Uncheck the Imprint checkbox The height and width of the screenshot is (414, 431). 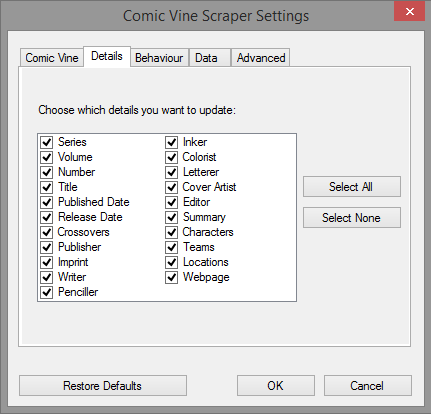point(47,262)
